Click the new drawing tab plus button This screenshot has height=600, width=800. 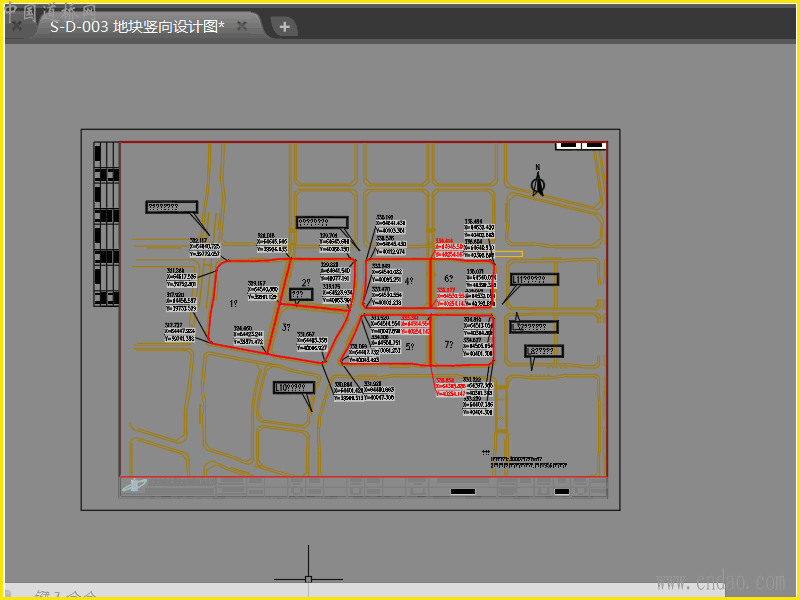point(284,27)
